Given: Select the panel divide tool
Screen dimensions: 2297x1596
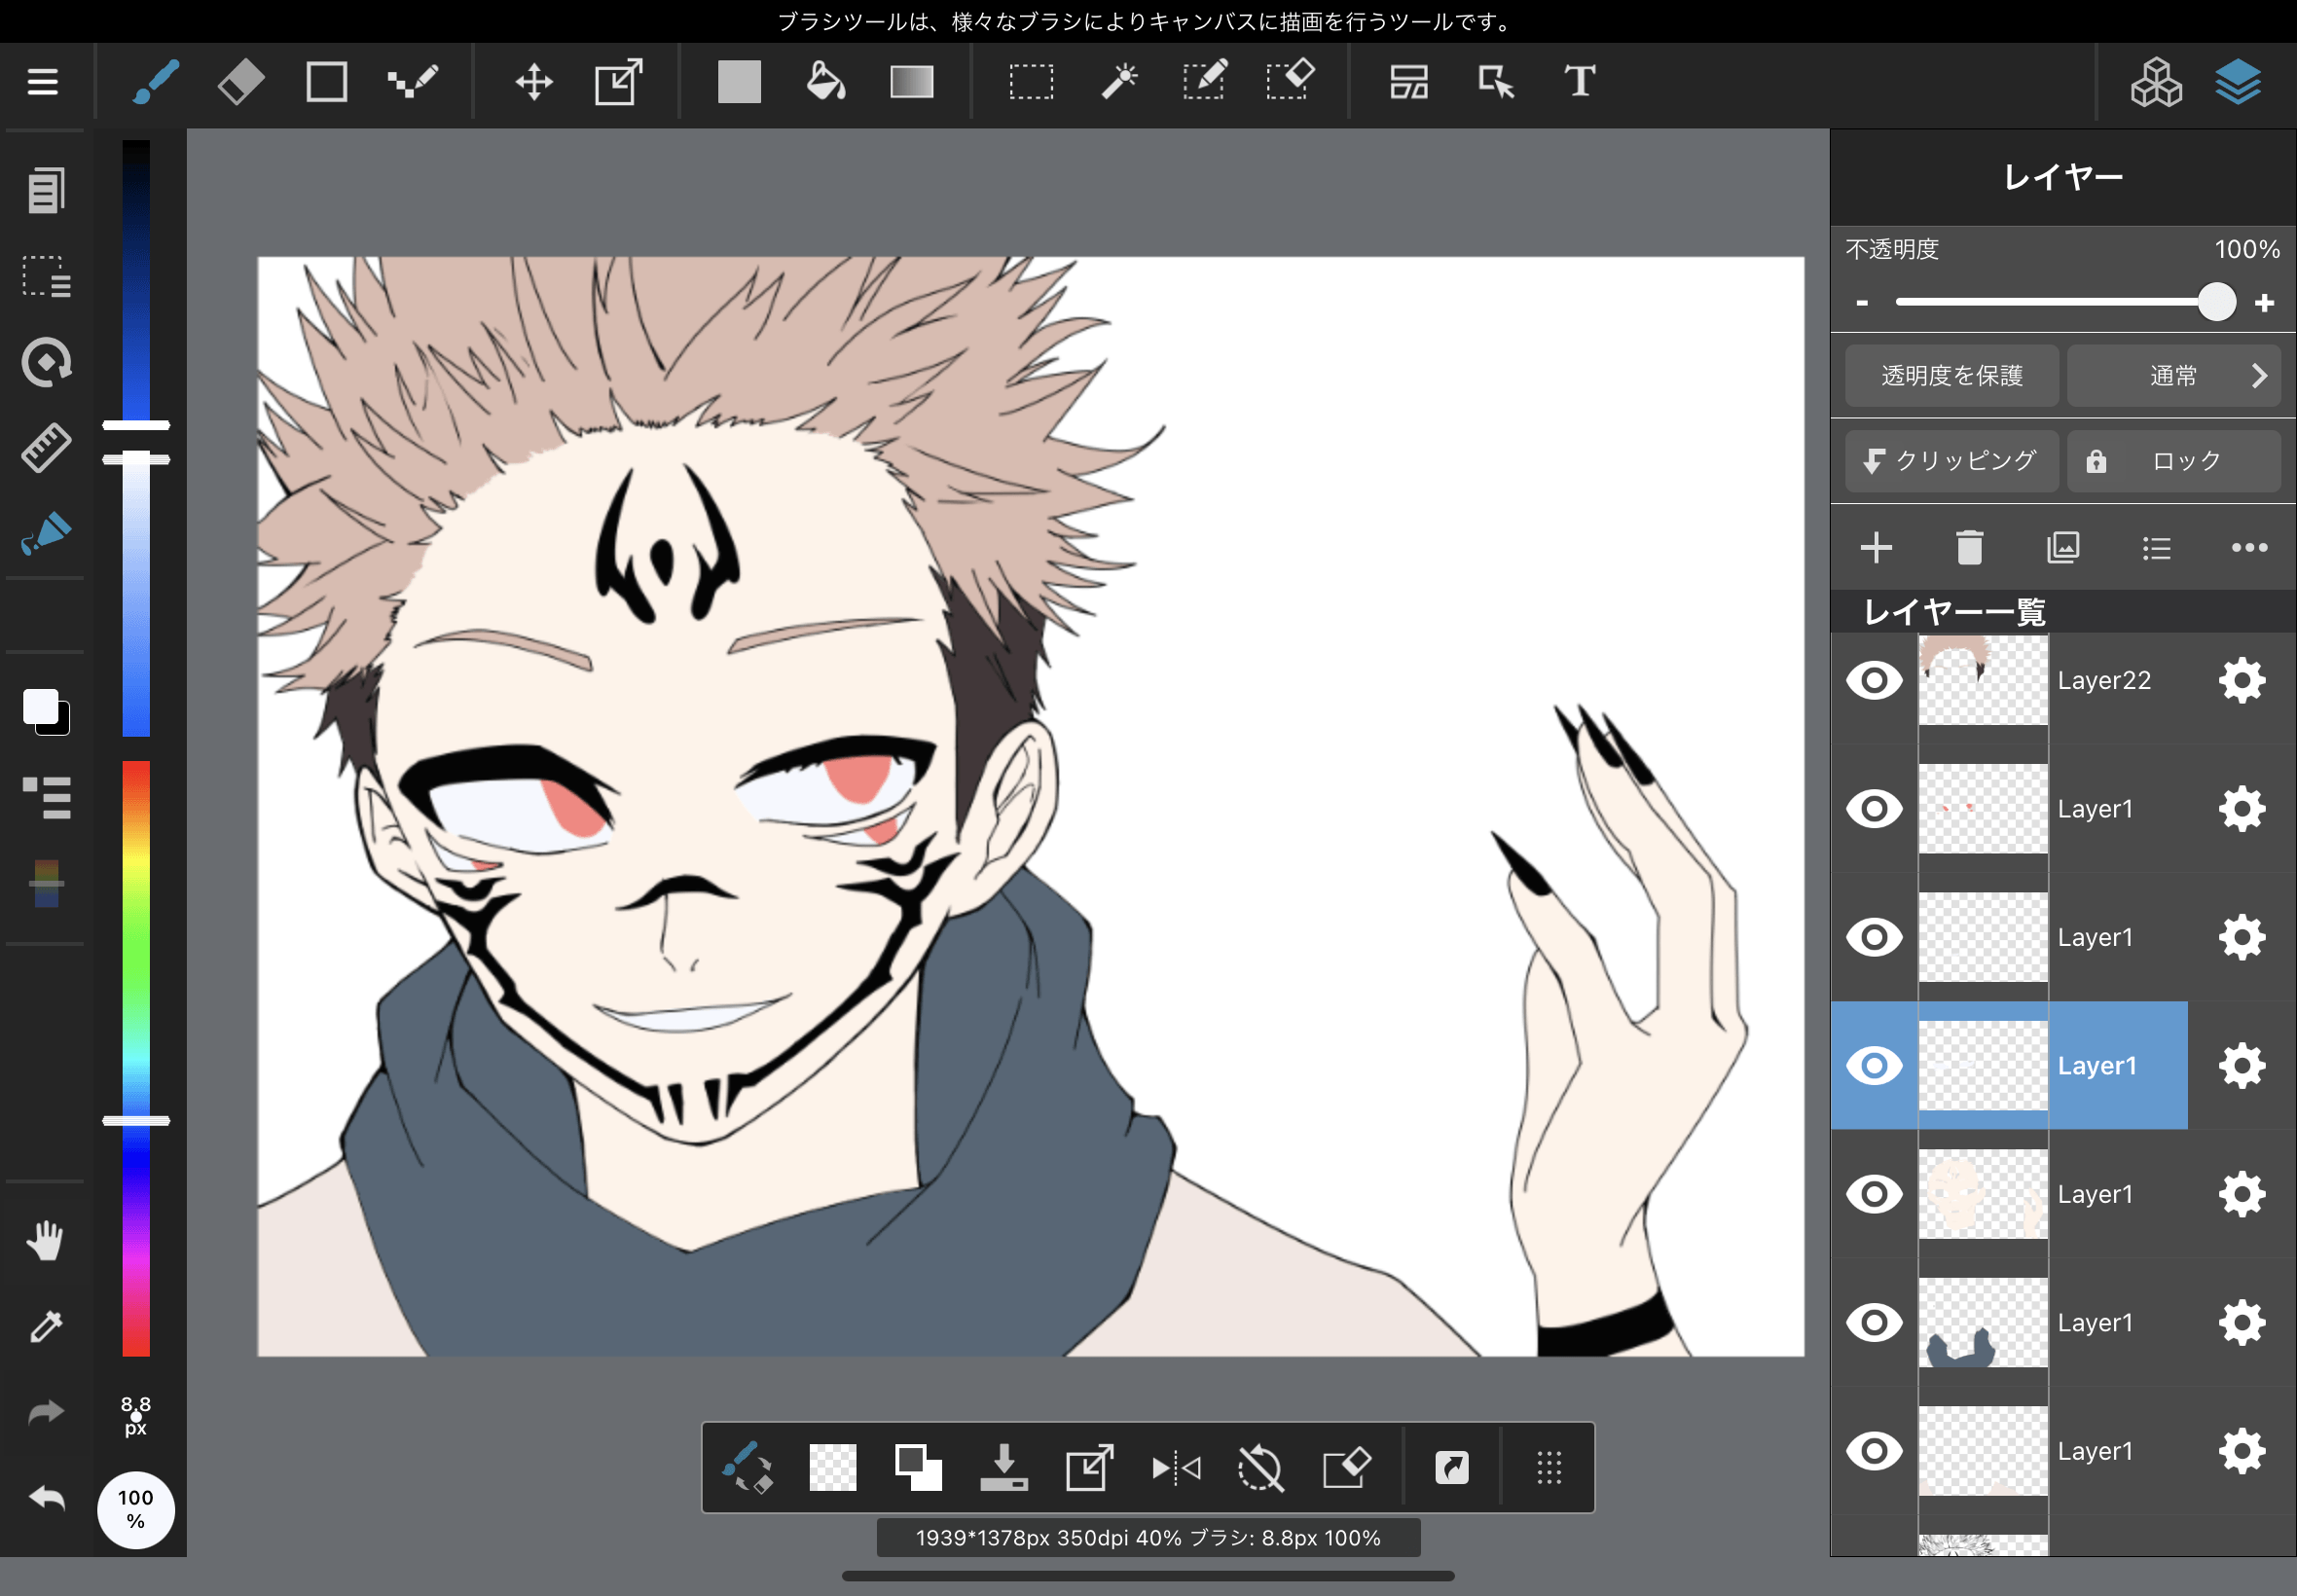Looking at the screenshot, I should point(1409,81).
